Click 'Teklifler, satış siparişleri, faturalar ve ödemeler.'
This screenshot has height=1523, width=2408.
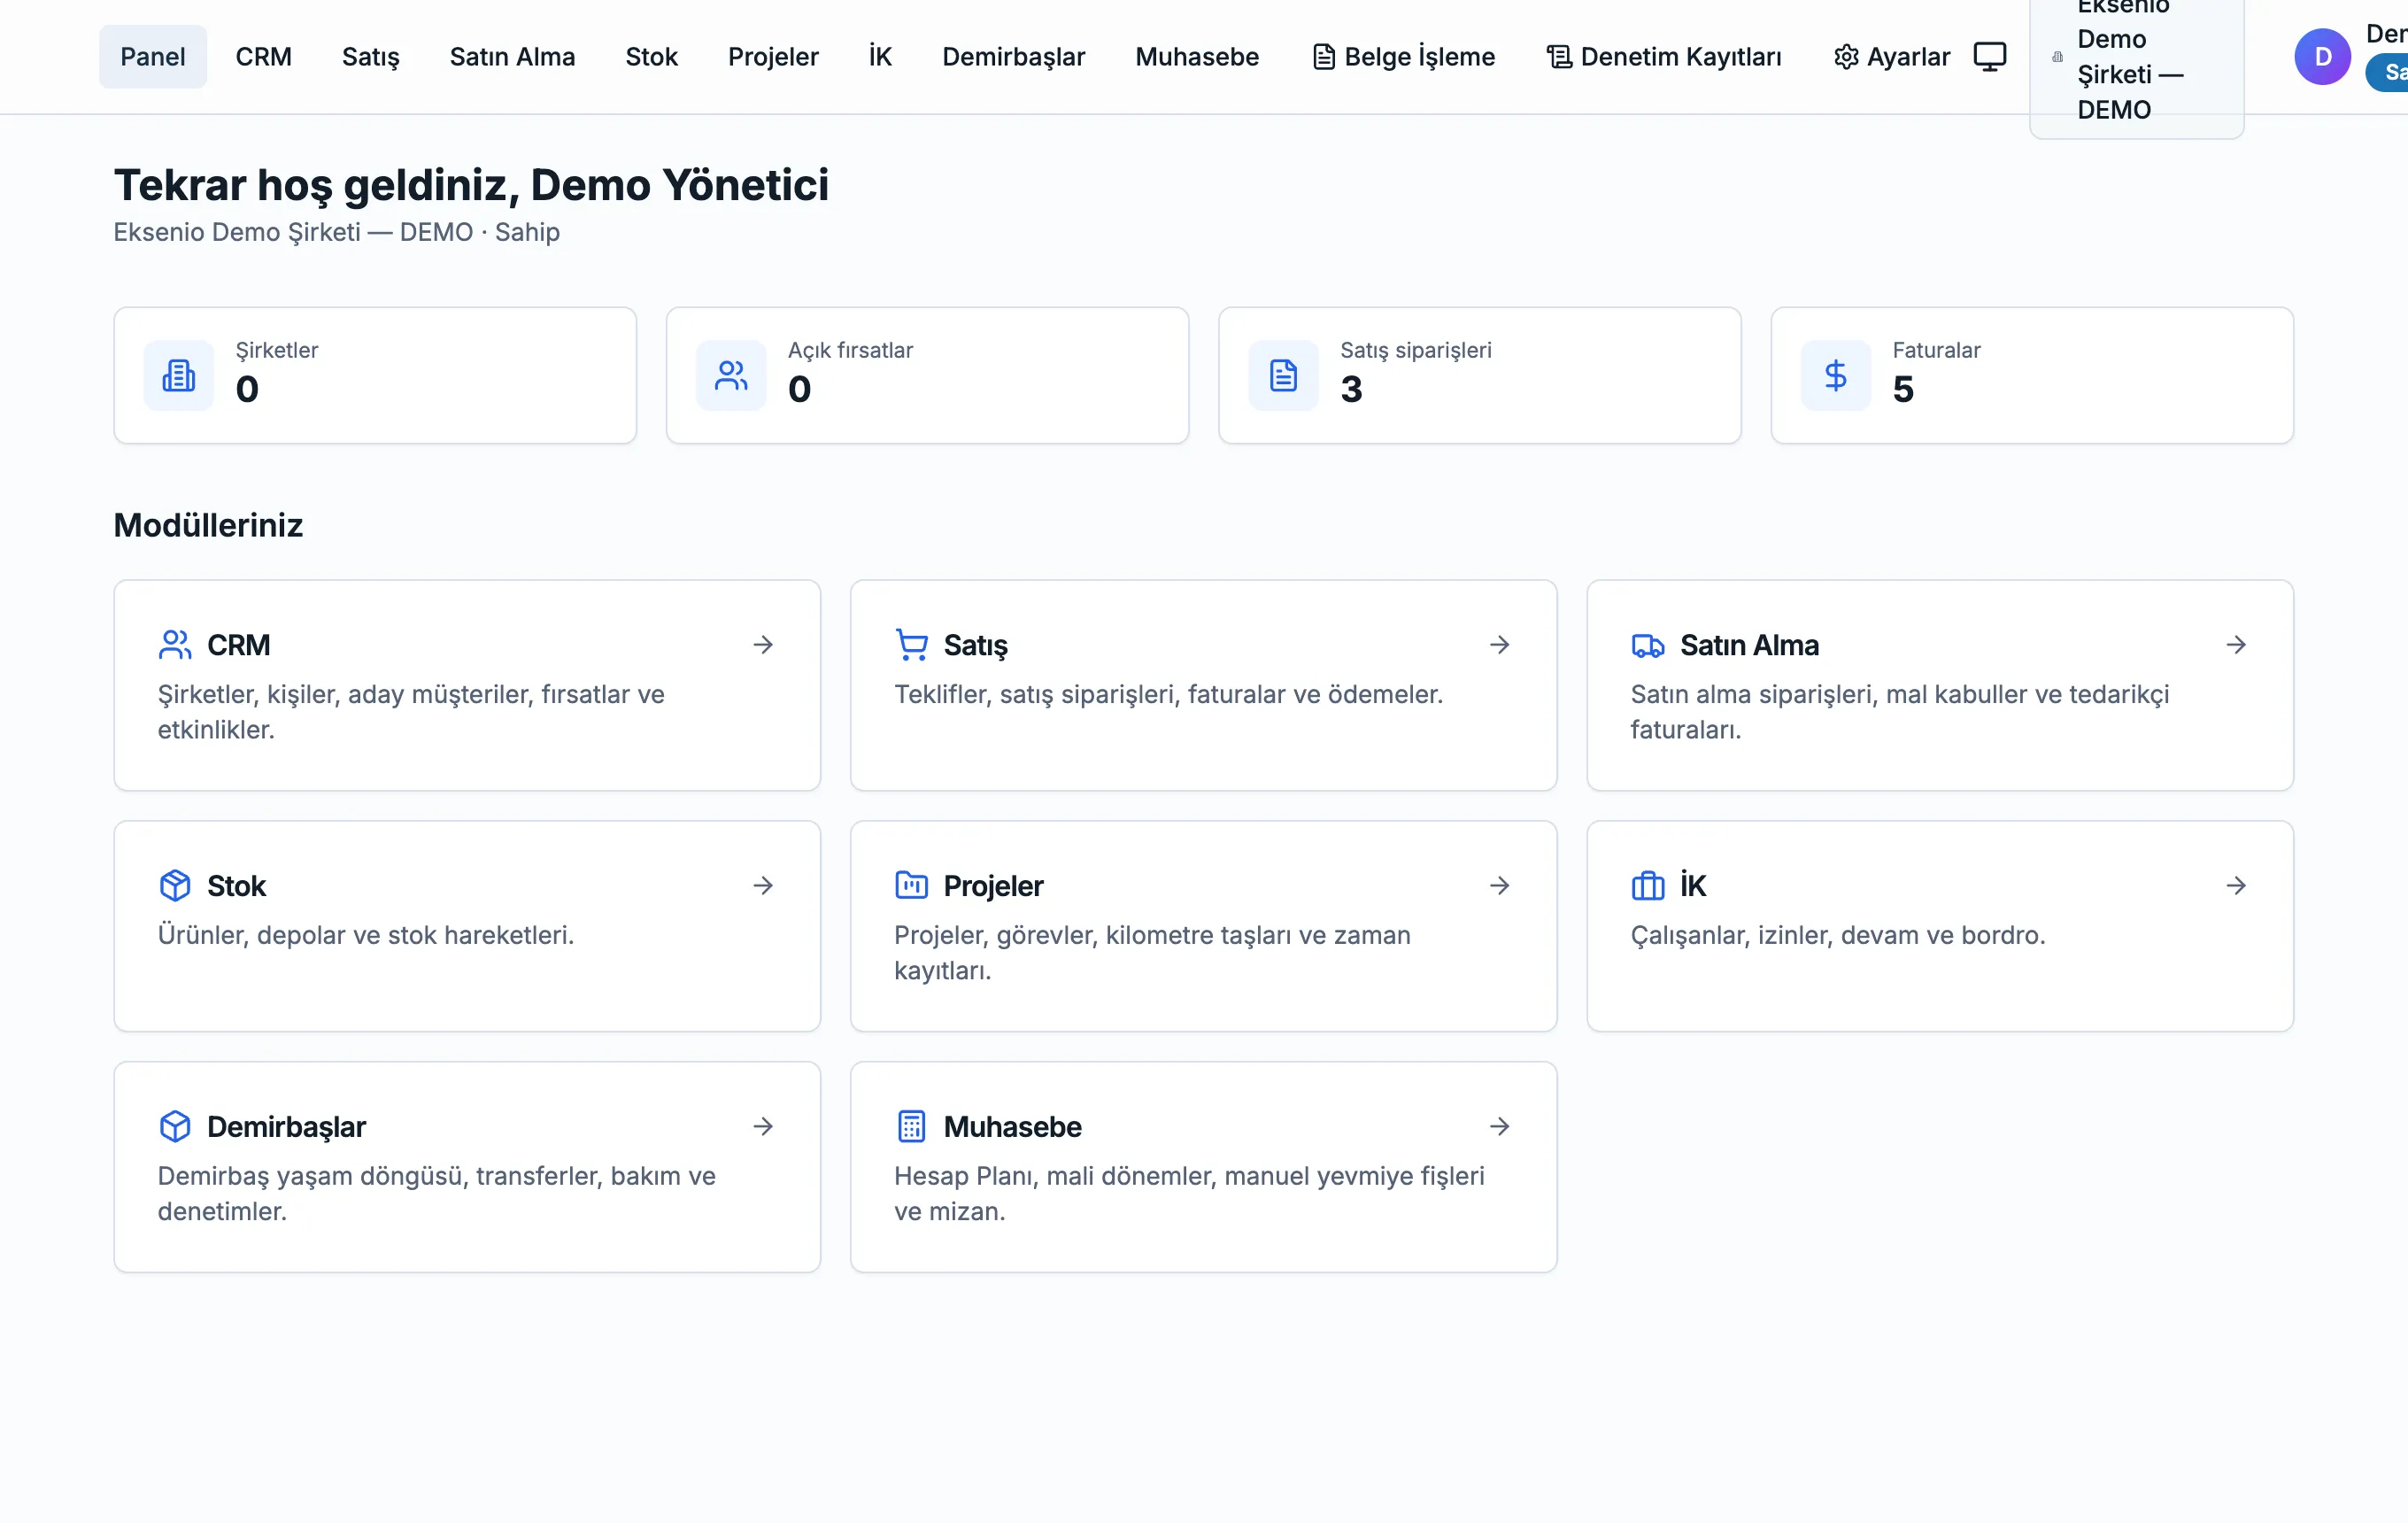[1169, 694]
